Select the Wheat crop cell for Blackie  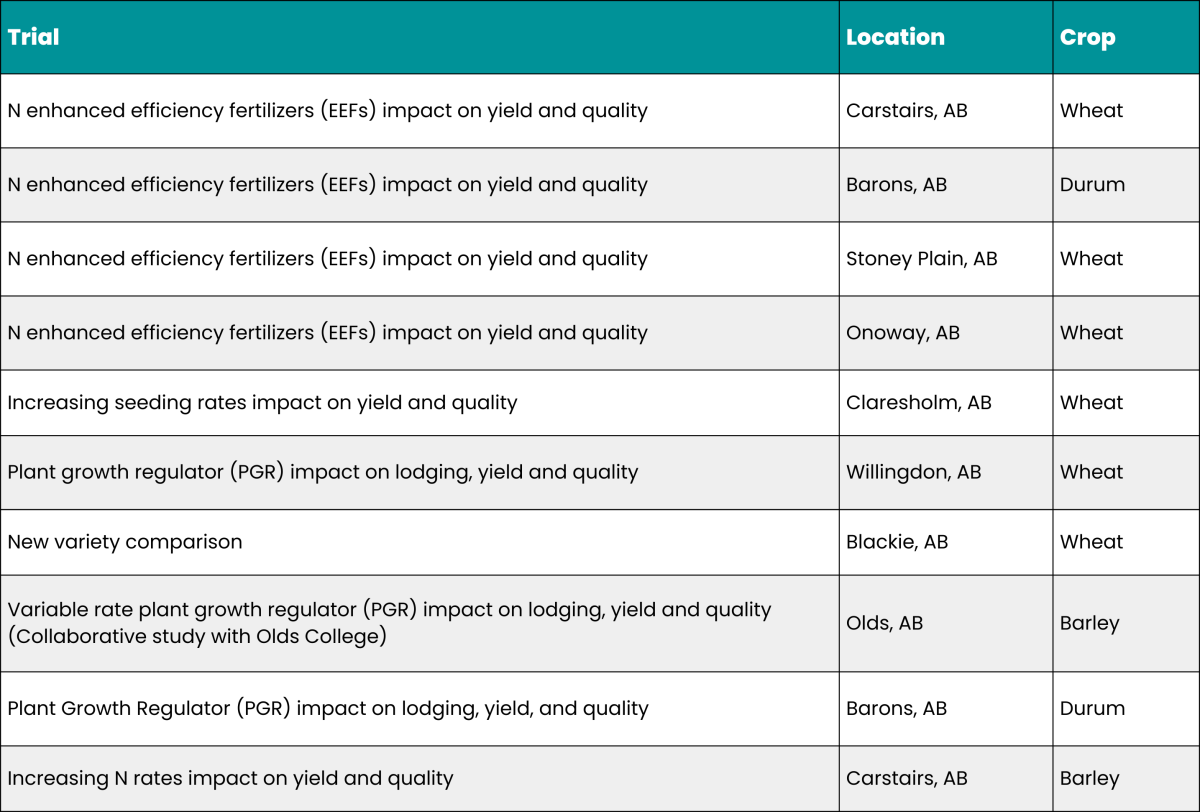tap(1126, 542)
